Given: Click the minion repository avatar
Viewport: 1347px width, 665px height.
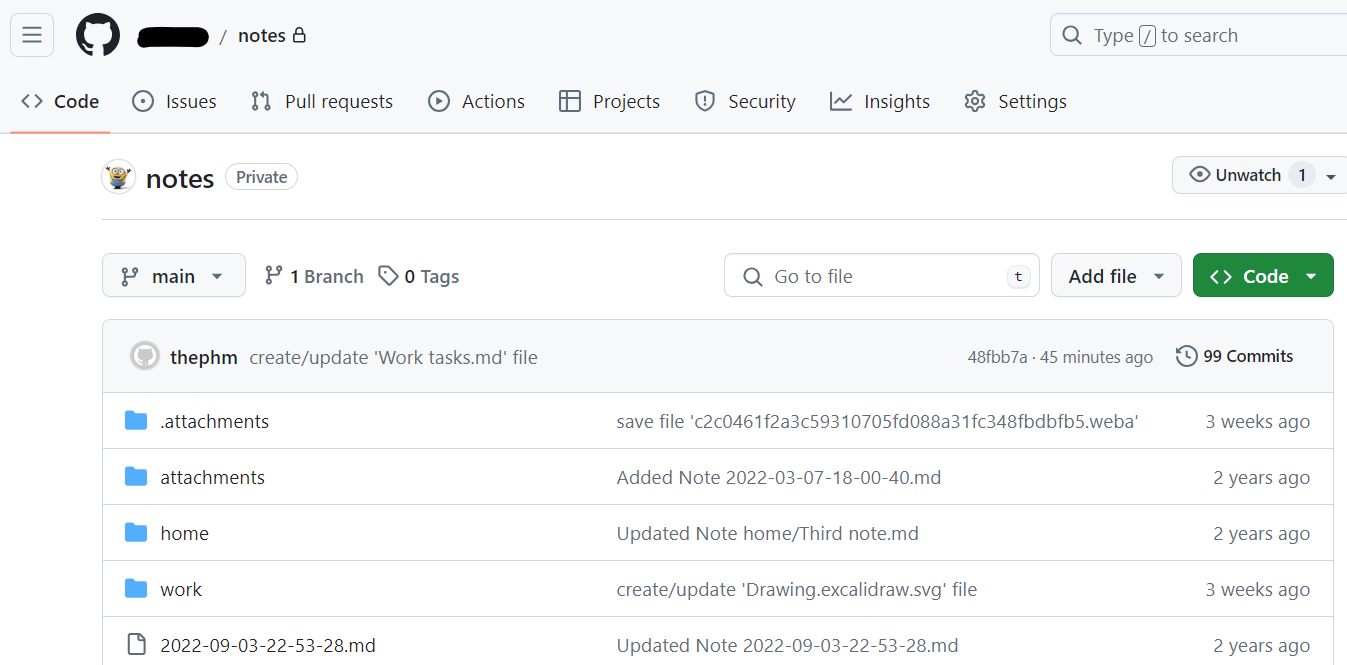Looking at the screenshot, I should pyautogui.click(x=118, y=177).
